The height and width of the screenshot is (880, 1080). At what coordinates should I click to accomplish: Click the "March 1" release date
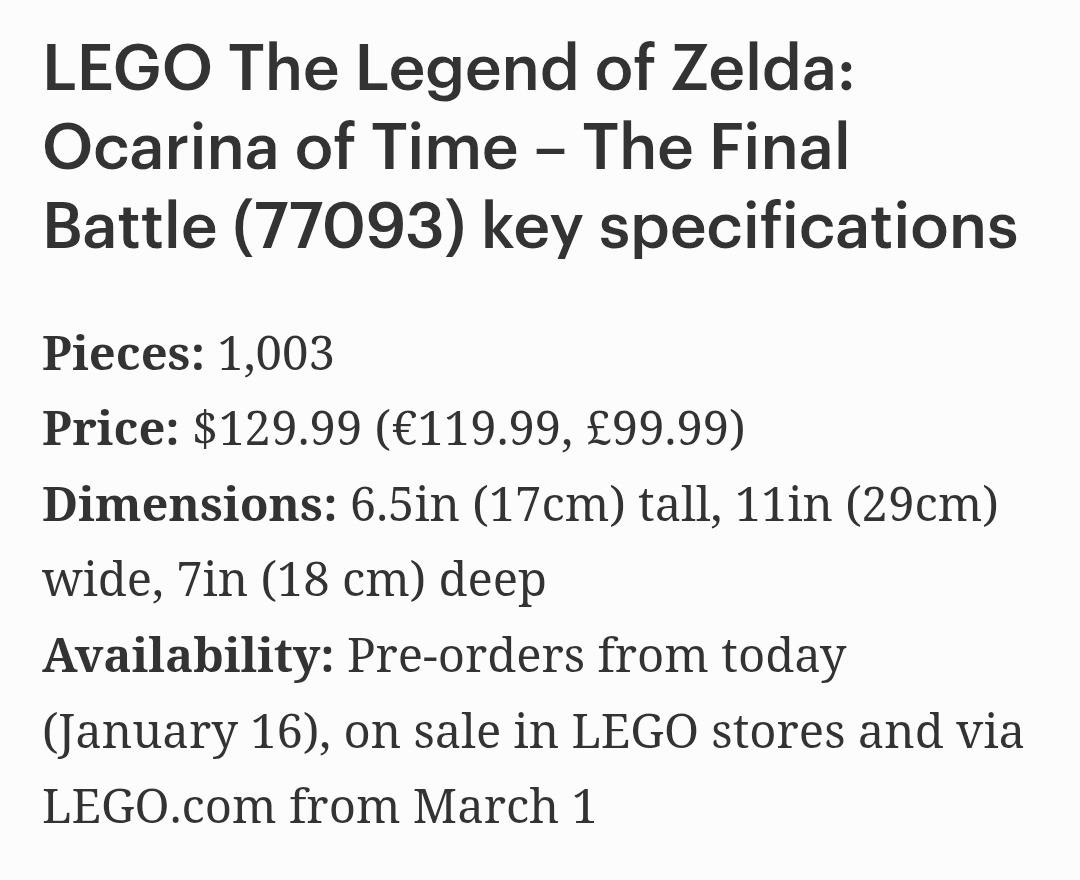click(505, 806)
